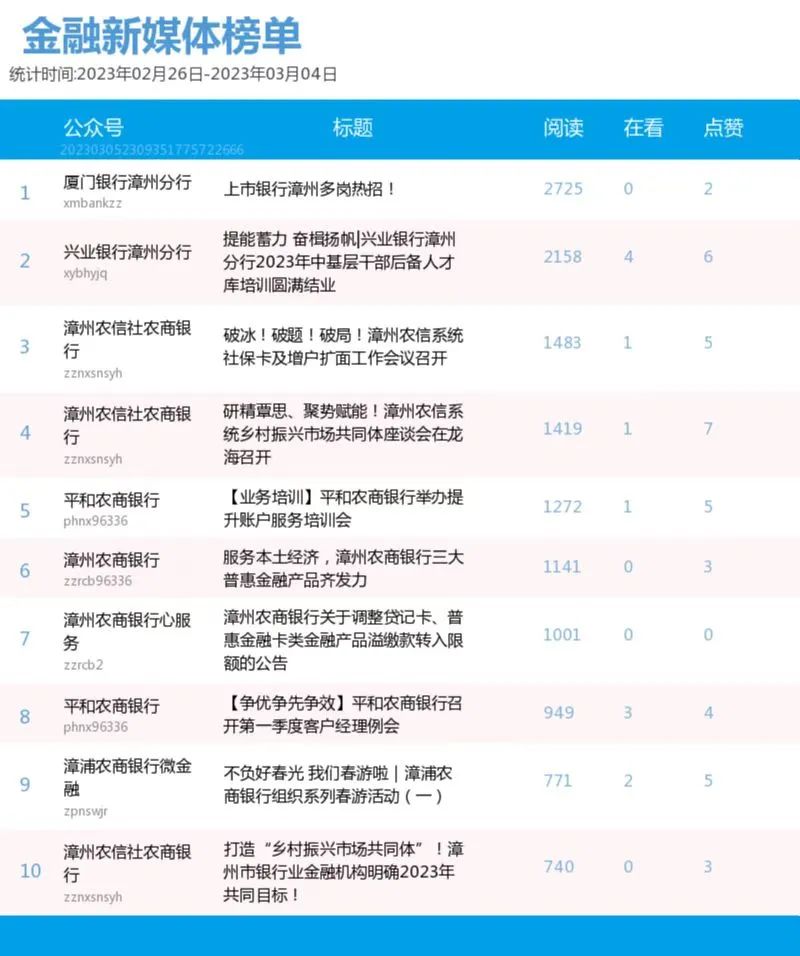Select the 标题 column header
The width and height of the screenshot is (800, 956).
point(352,128)
